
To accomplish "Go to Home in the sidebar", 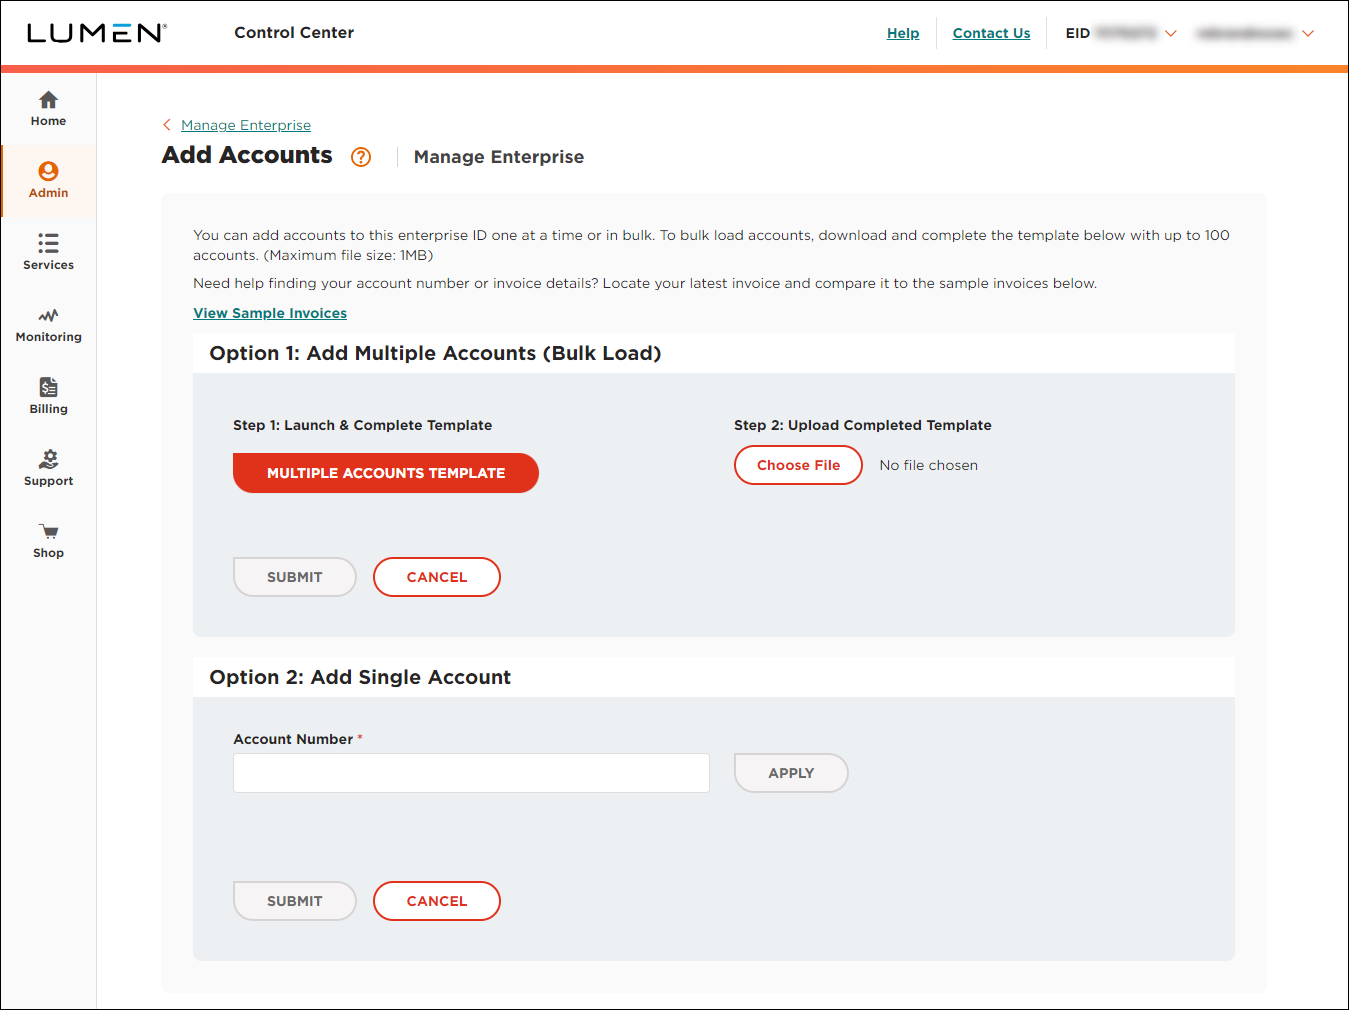I will pyautogui.click(x=48, y=109).
